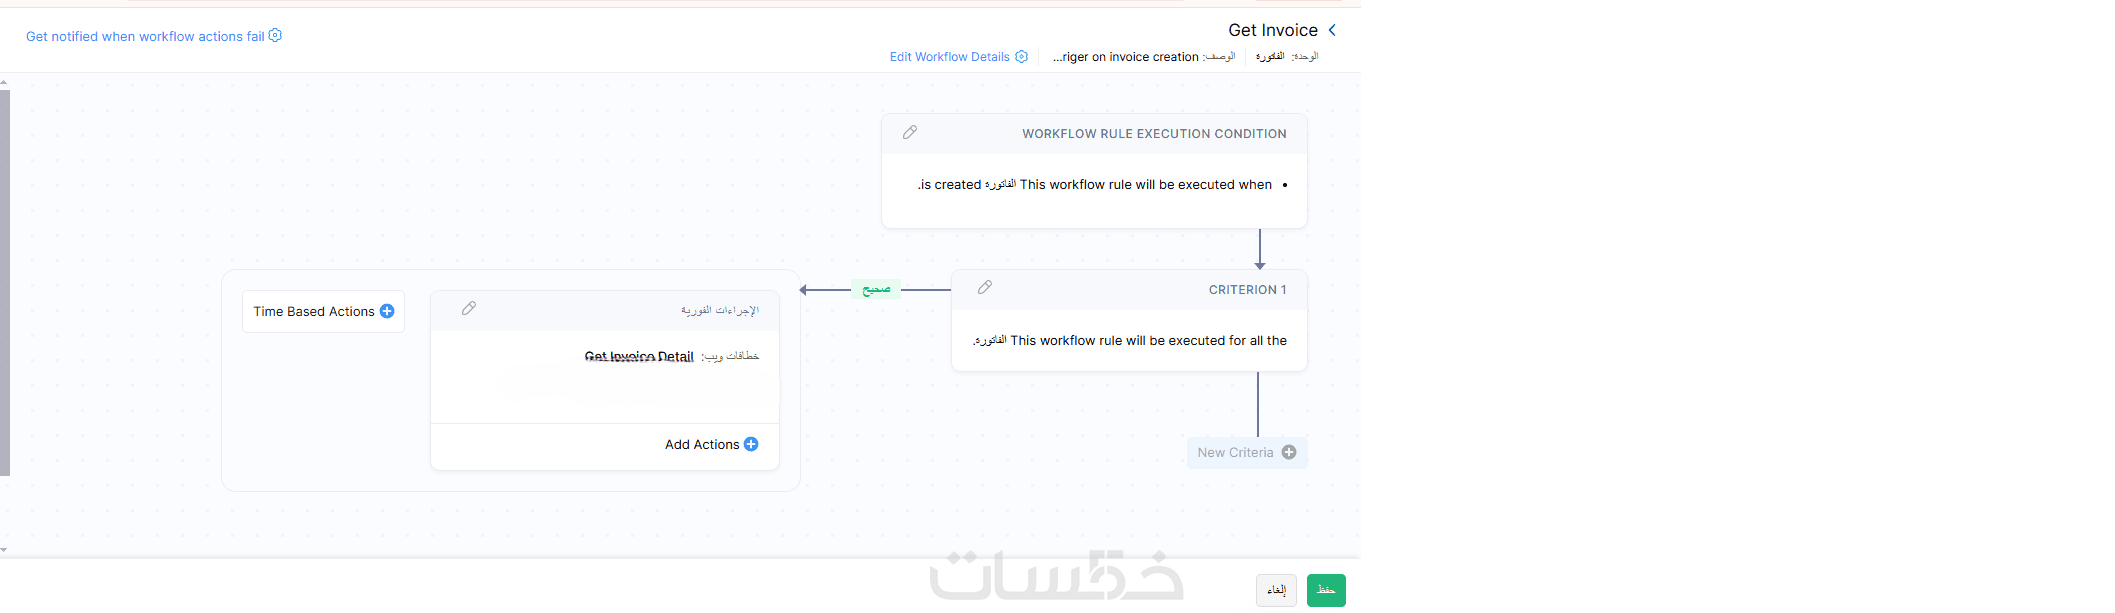
Task: Click the Add Actions label
Action: point(701,445)
